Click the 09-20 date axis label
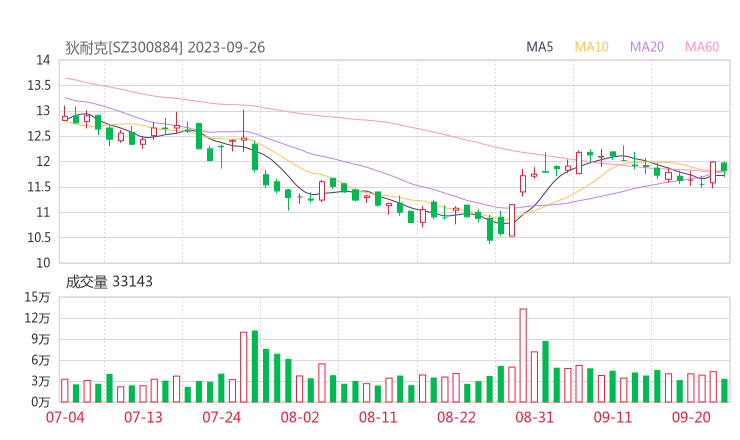740x440 pixels. (691, 418)
